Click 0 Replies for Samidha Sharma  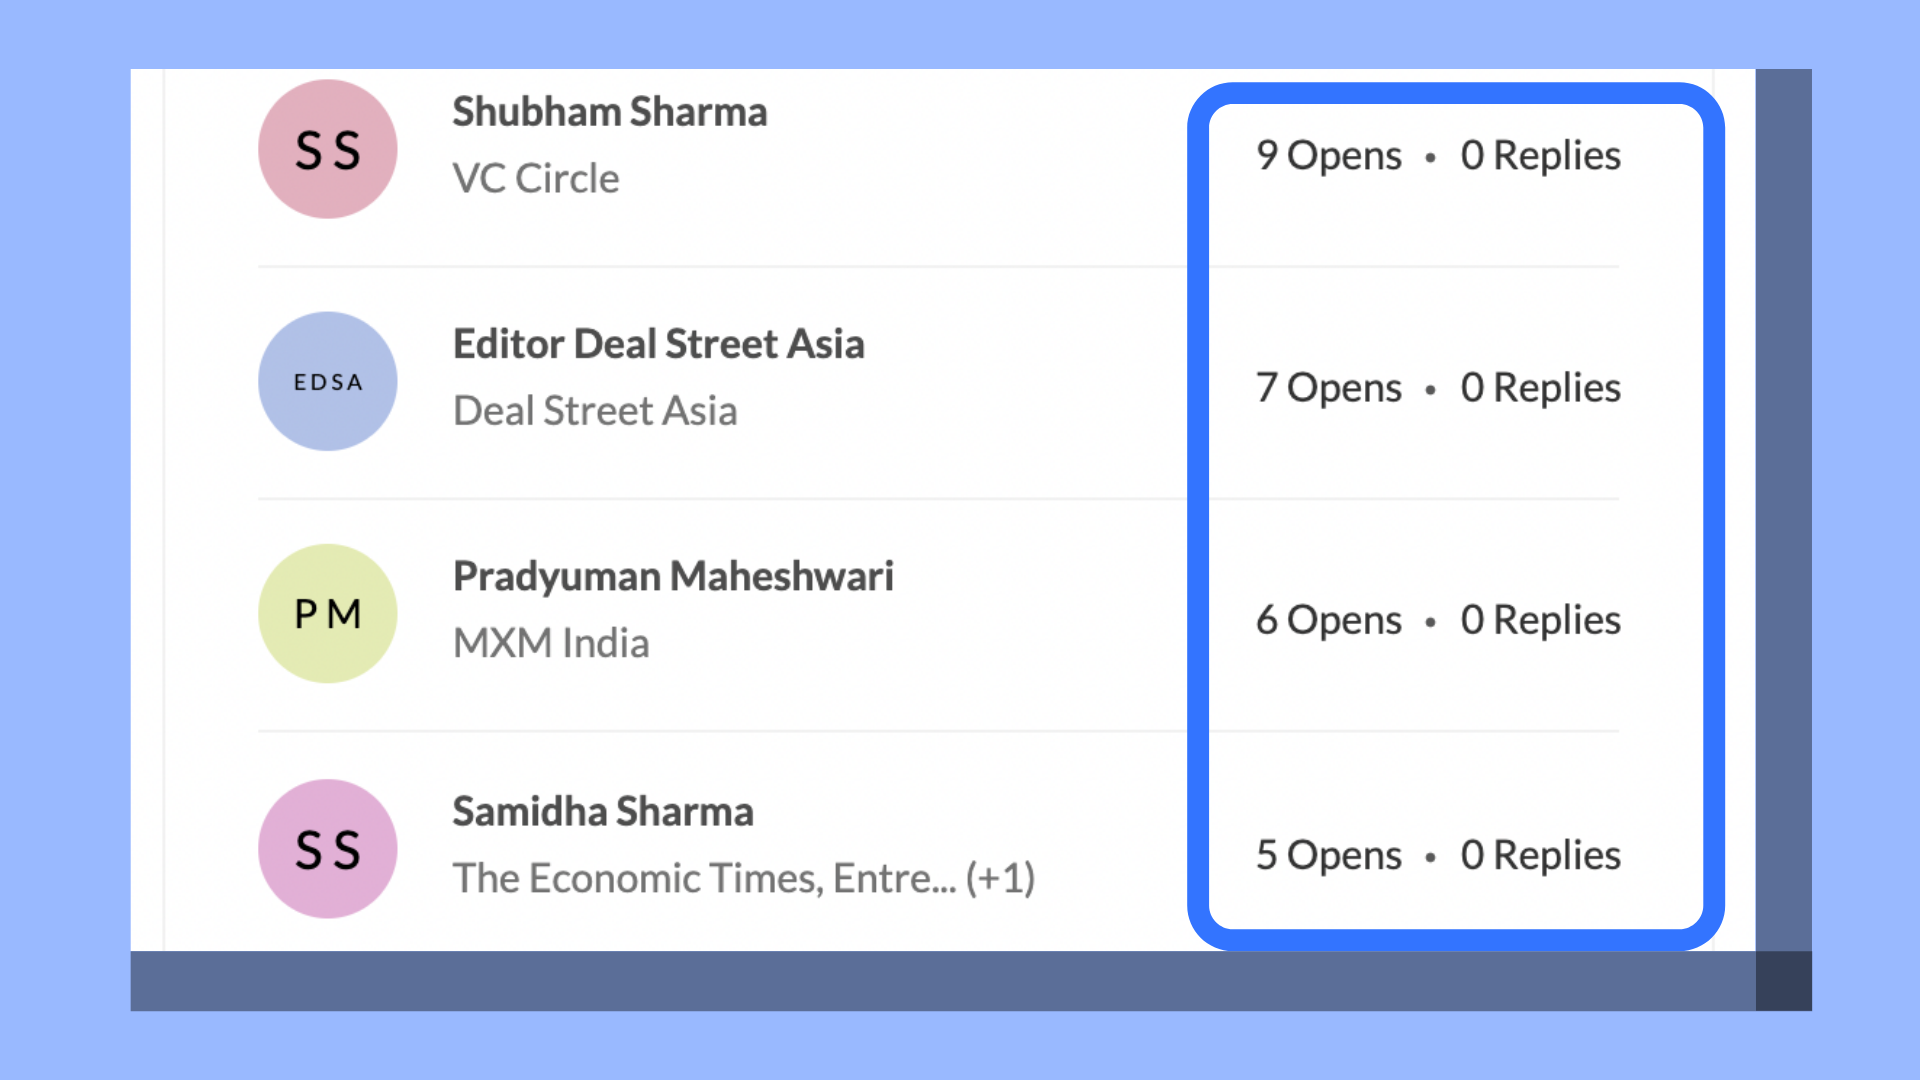click(x=1540, y=856)
